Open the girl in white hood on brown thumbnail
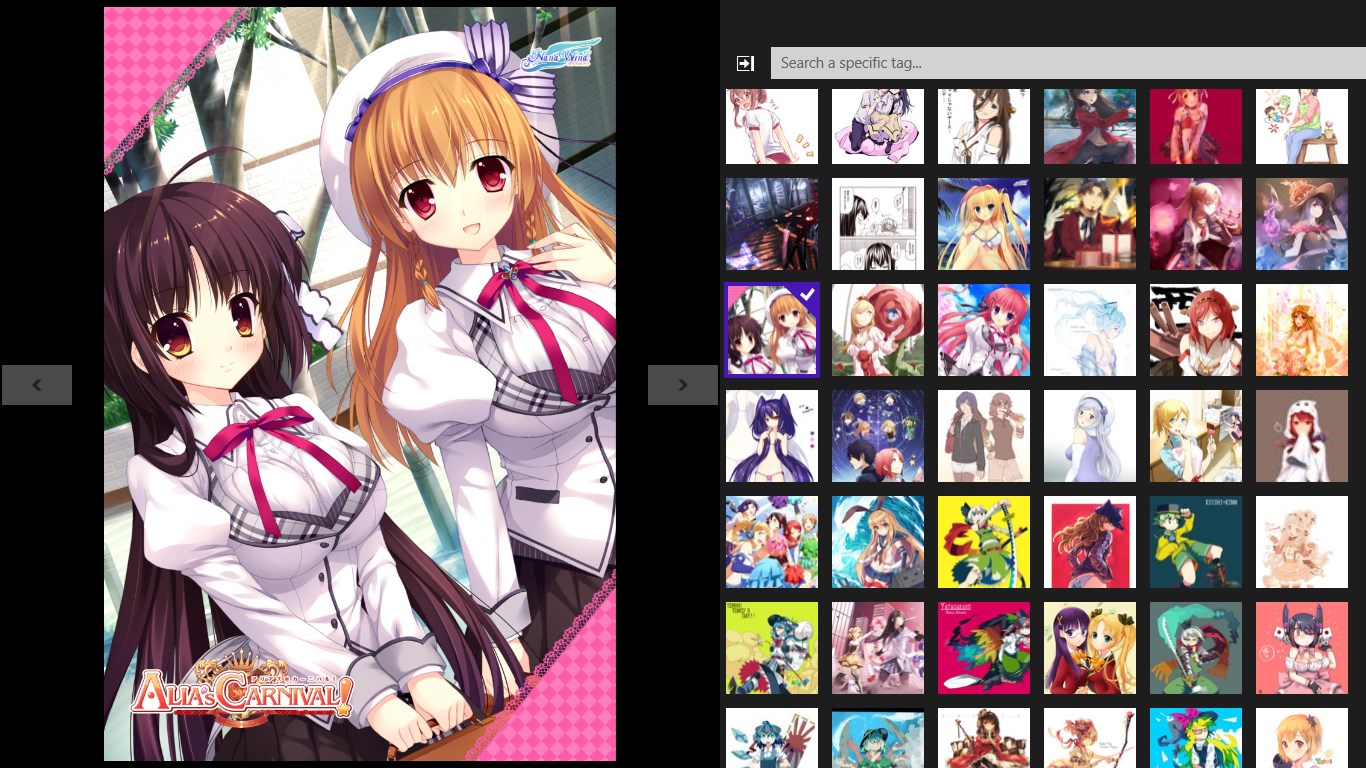Viewport: 1366px width, 768px height. coord(1301,436)
